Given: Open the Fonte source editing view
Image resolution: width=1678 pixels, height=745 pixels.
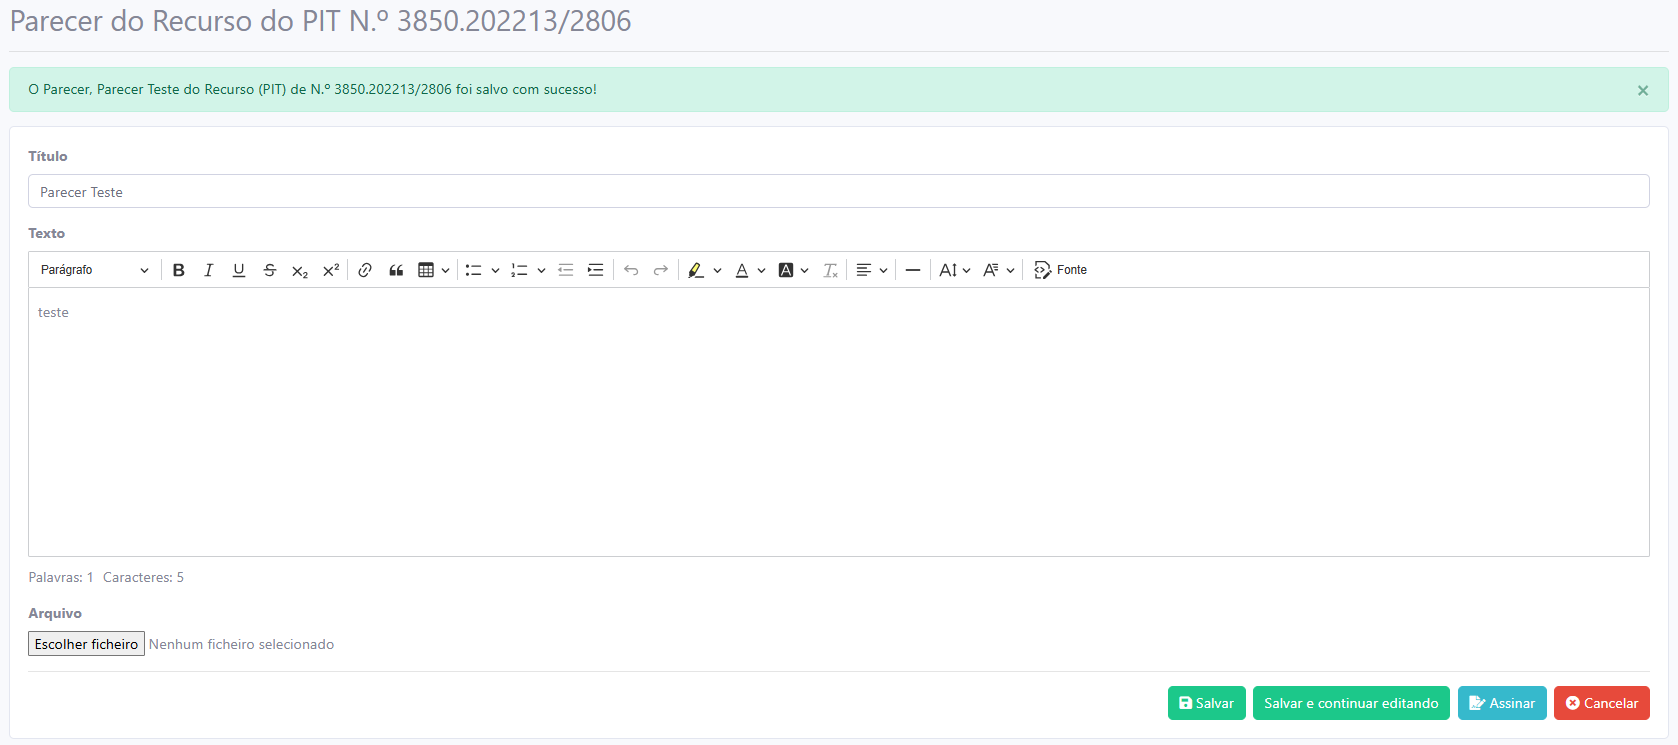Looking at the screenshot, I should 1061,270.
